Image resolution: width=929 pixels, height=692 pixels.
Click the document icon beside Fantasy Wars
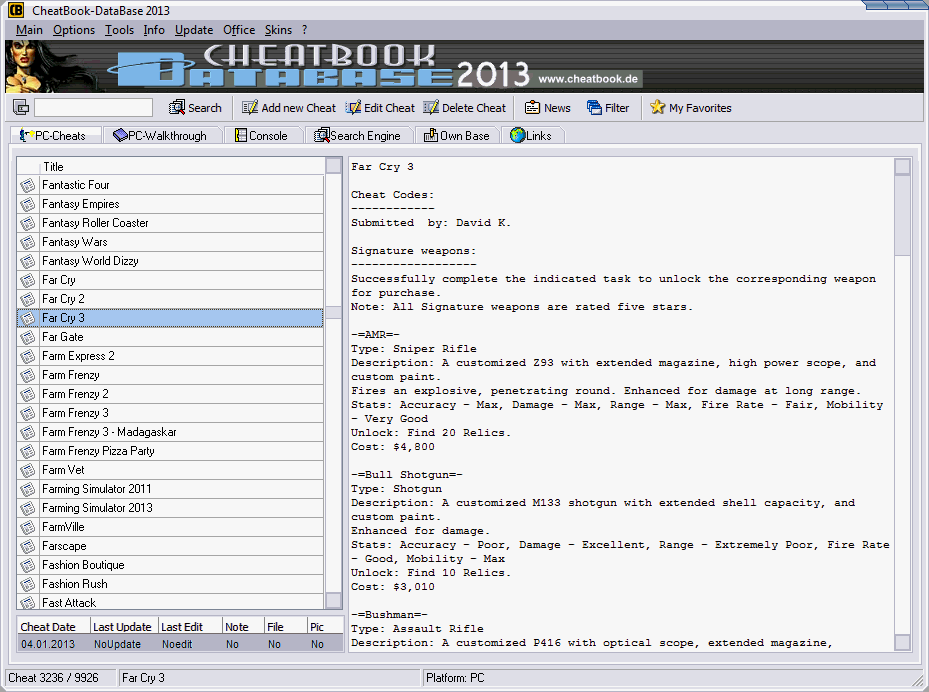click(28, 242)
